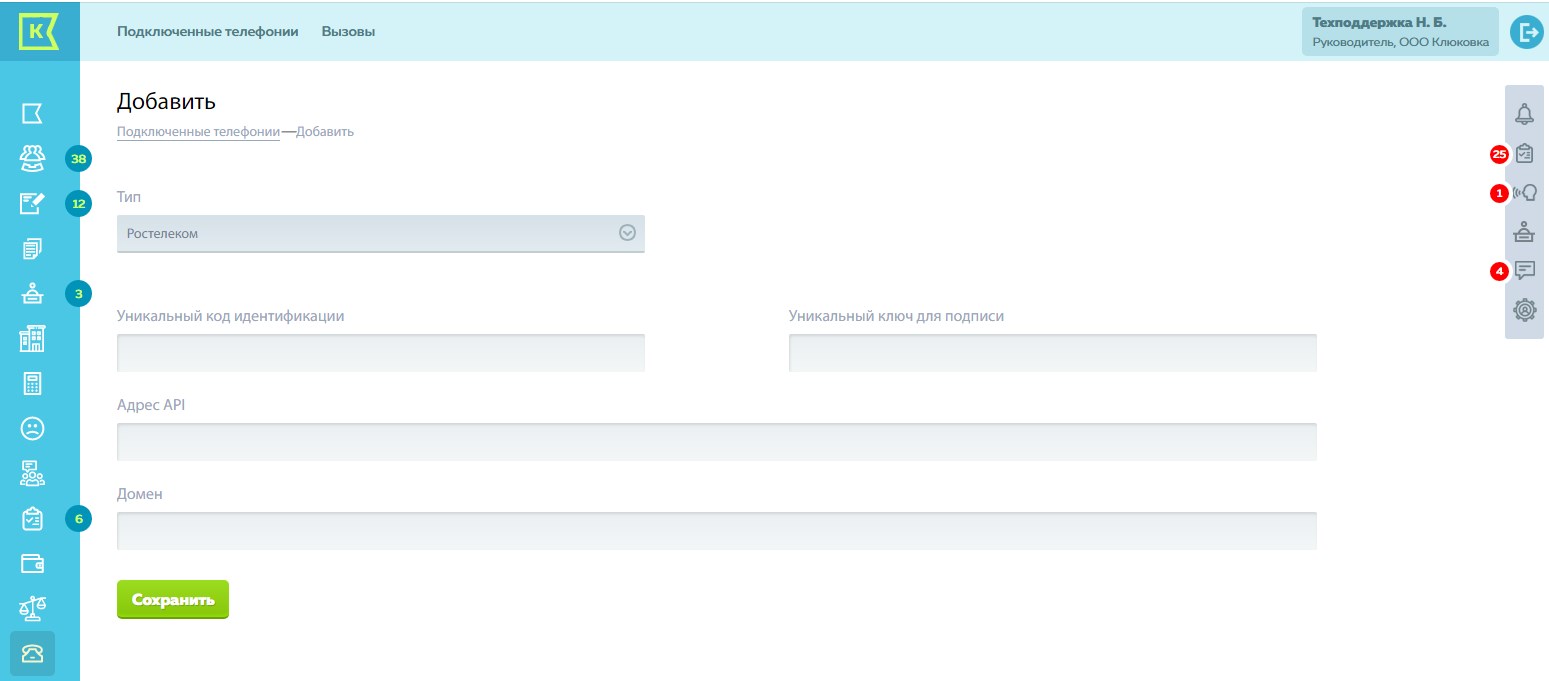Click the Адрес API input field

click(716, 442)
